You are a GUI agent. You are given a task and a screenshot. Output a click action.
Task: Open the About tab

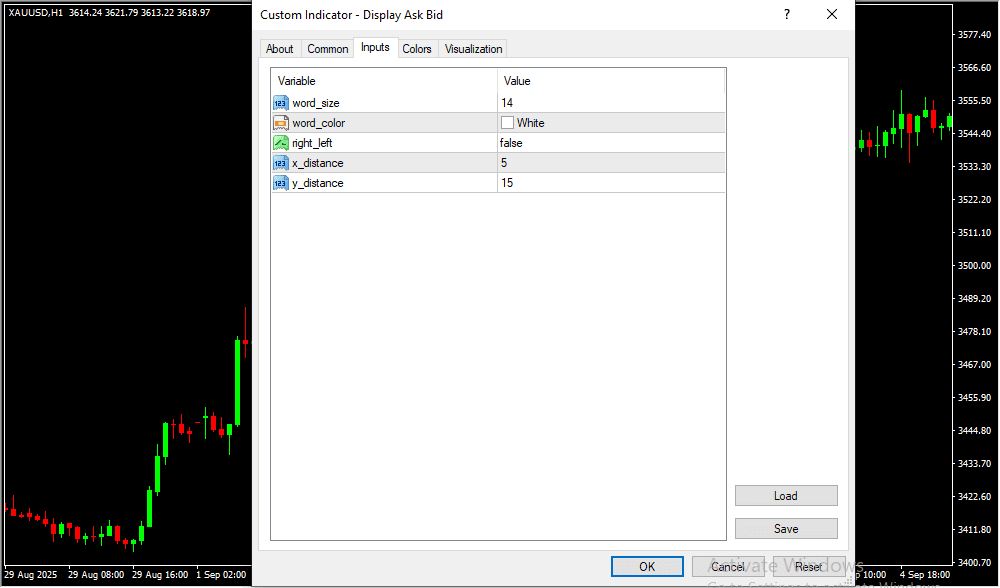point(280,49)
